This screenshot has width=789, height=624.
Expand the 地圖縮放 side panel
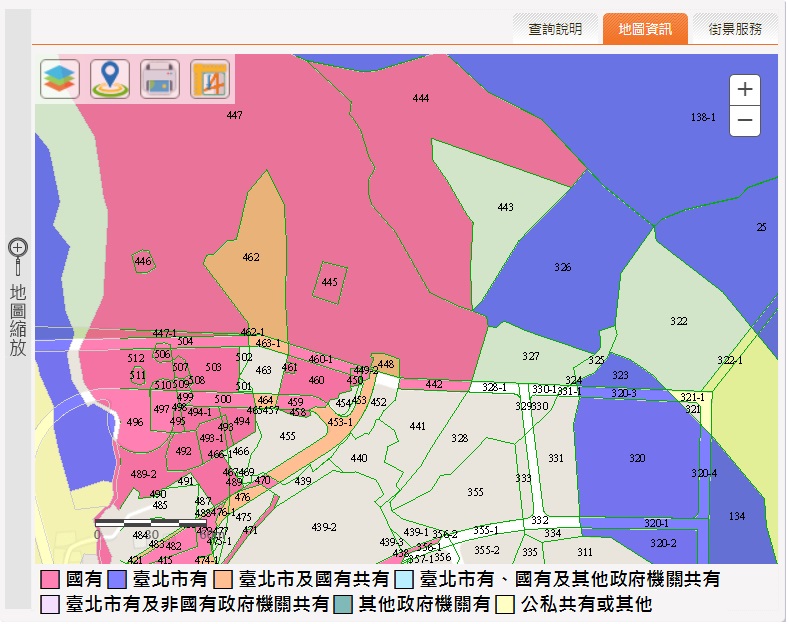pyautogui.click(x=18, y=320)
